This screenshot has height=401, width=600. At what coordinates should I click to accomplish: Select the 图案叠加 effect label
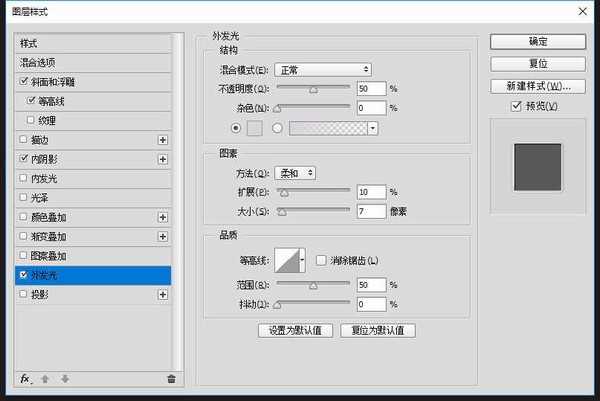[x=49, y=256]
